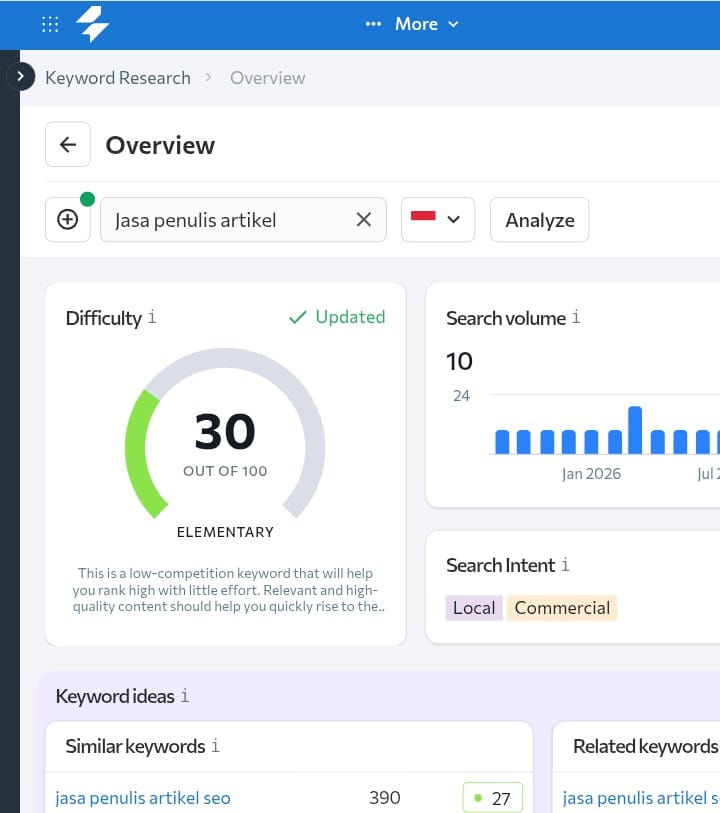This screenshot has width=720, height=813.
Task: Show Keyword ideas info icon
Action: coord(185,696)
